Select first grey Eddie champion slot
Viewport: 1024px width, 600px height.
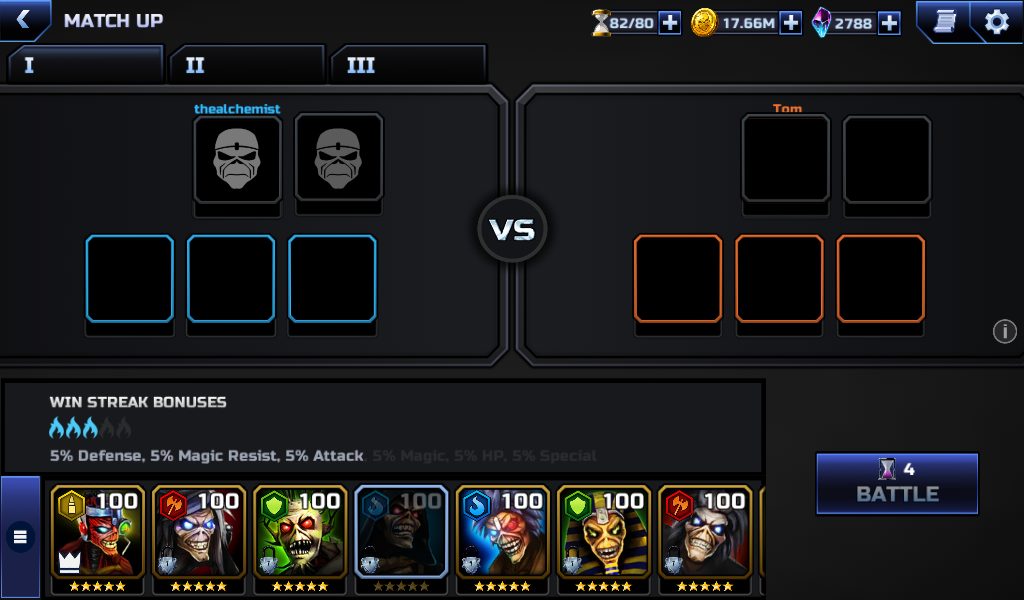[x=238, y=159]
